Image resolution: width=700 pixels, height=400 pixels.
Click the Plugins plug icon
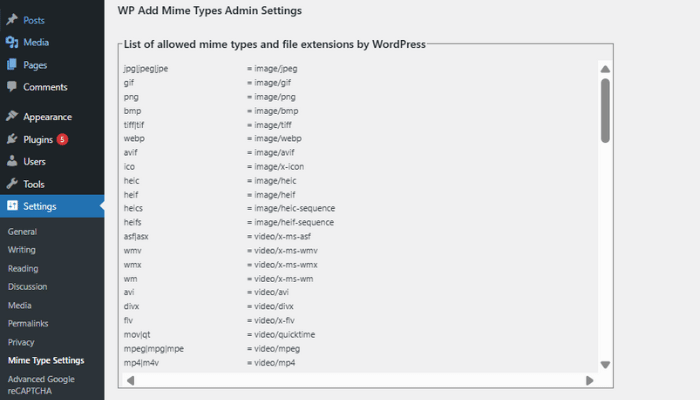tap(11, 139)
